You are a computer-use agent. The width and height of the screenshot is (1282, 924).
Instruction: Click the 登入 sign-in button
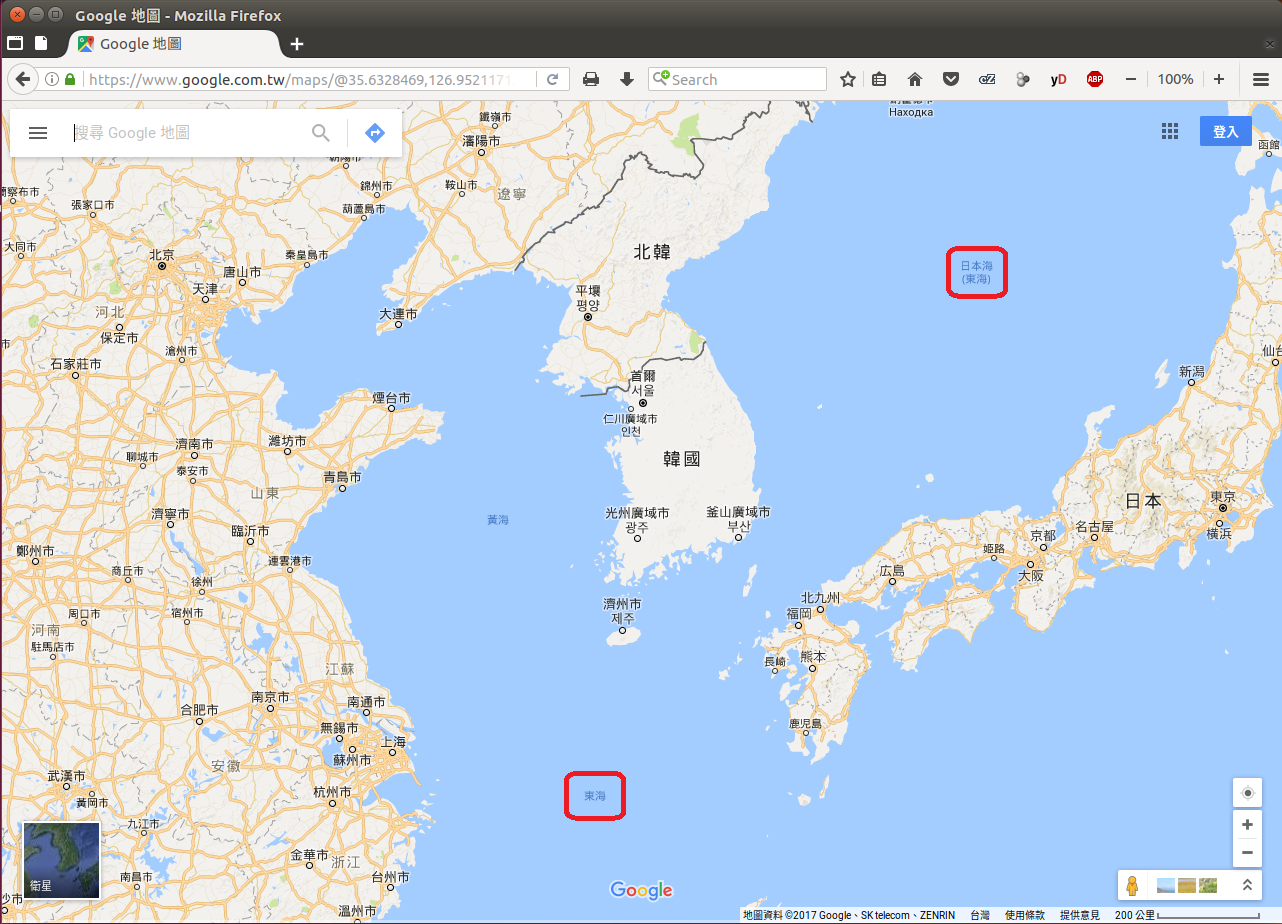pyautogui.click(x=1225, y=132)
